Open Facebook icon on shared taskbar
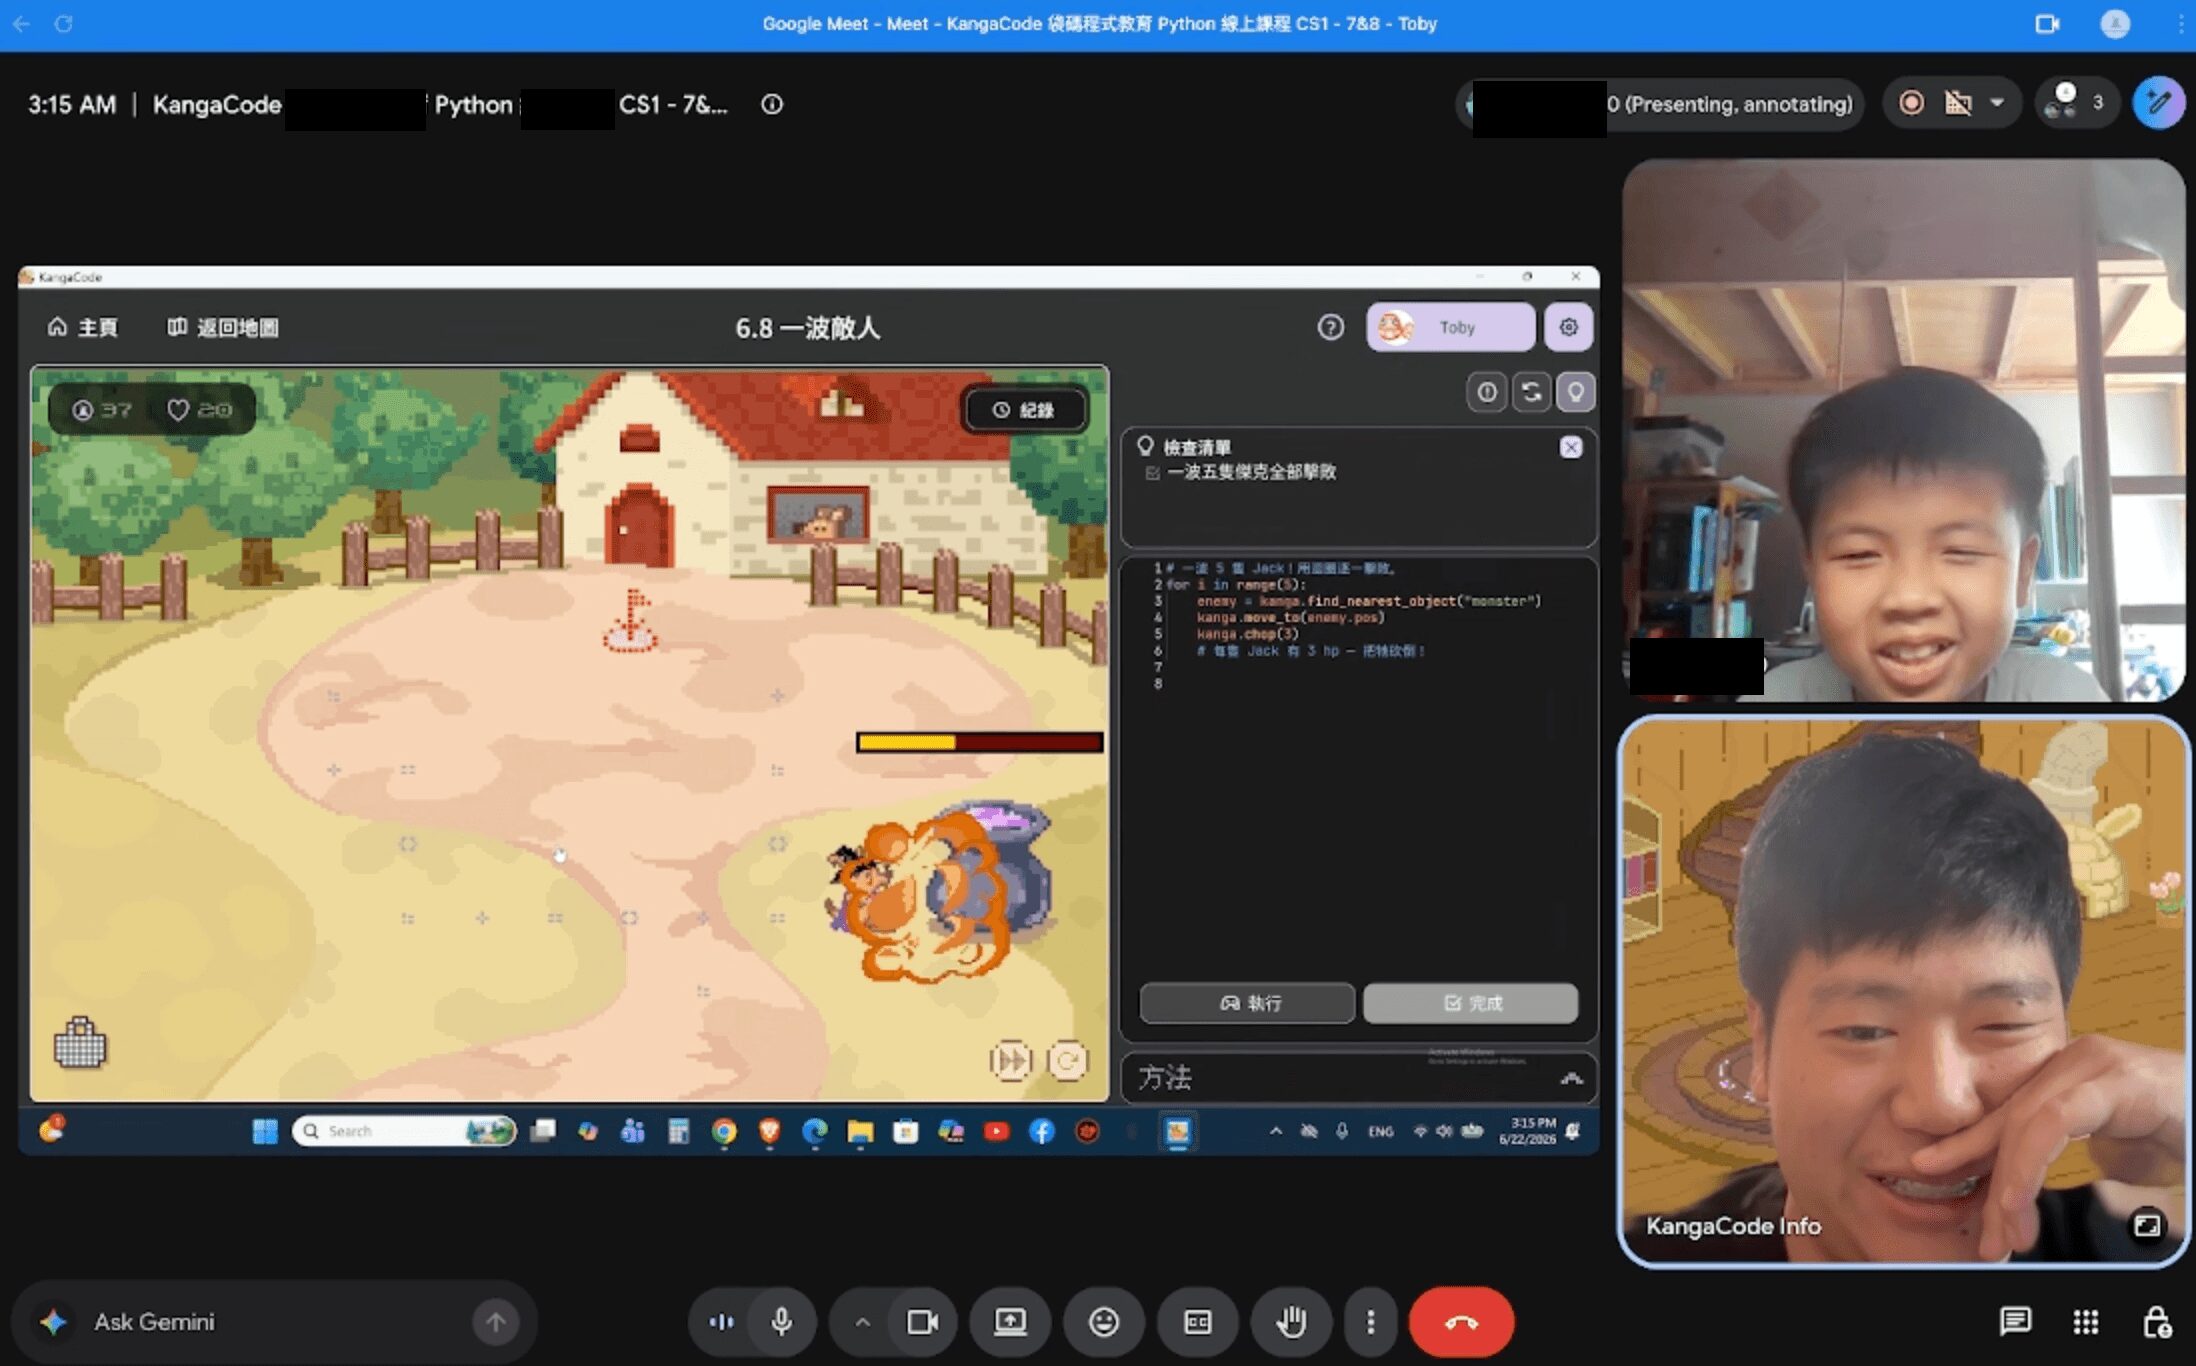The height and width of the screenshot is (1366, 2196). 1042,1131
